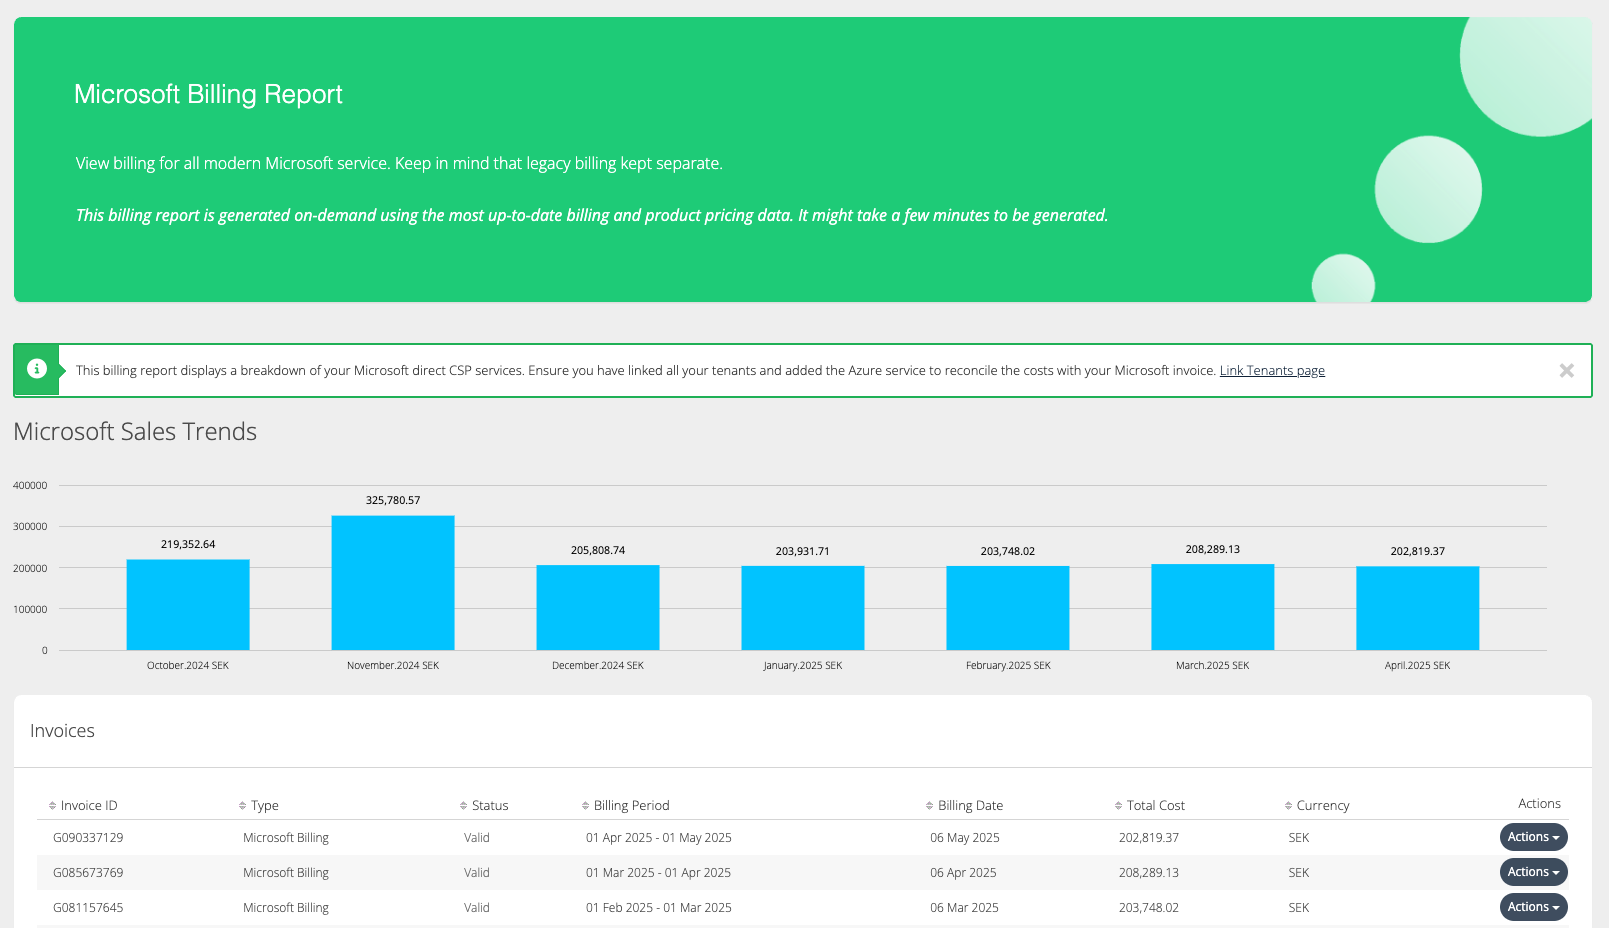Image resolution: width=1609 pixels, height=928 pixels.
Task: Open Actions dropdown for invoice G090337129
Action: tap(1532, 837)
